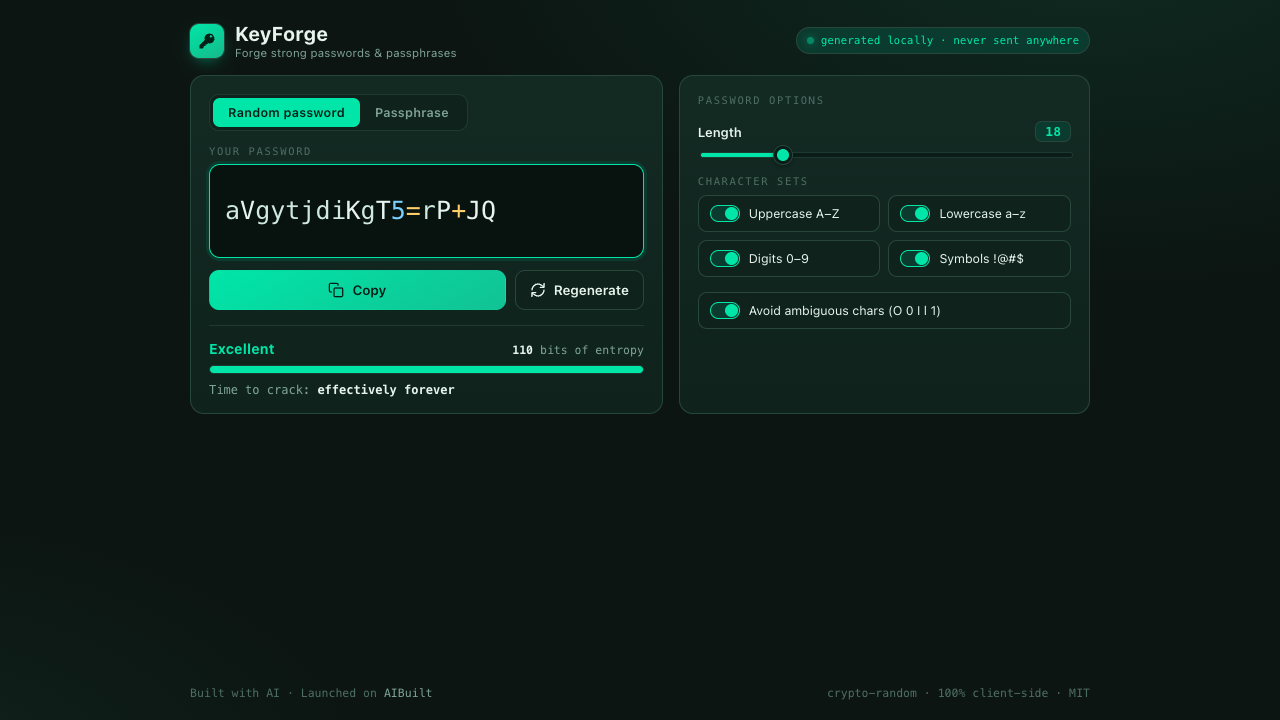Click the crypto-random footer text
The width and height of the screenshot is (1280, 720).
pyautogui.click(x=958, y=693)
